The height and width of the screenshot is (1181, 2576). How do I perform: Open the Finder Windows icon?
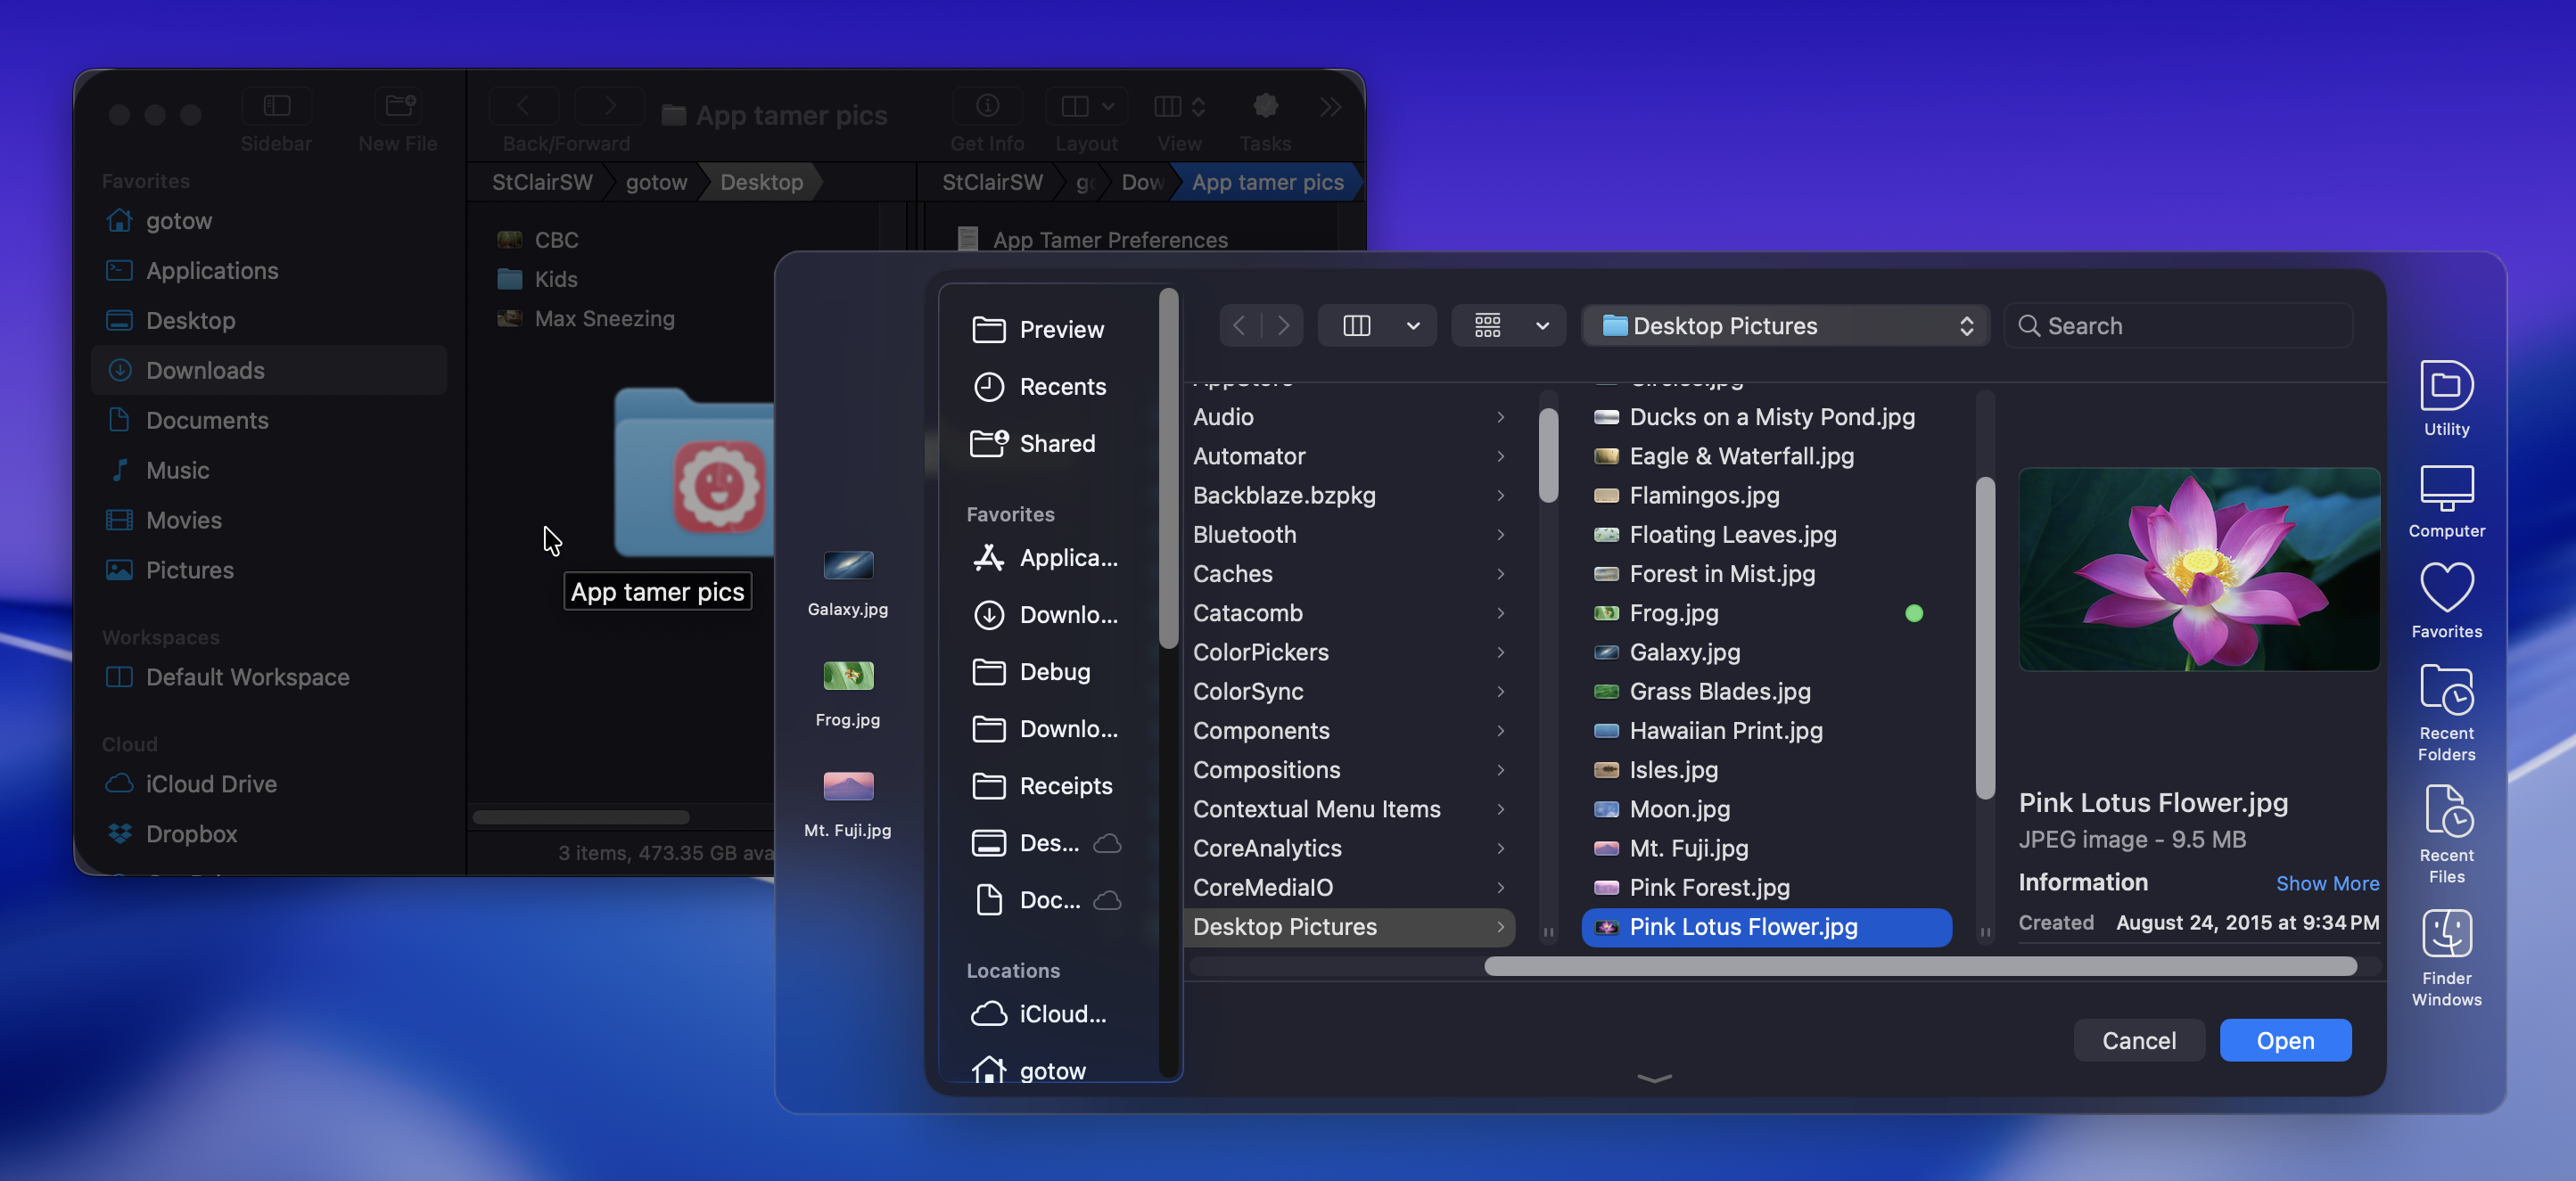(x=2446, y=934)
